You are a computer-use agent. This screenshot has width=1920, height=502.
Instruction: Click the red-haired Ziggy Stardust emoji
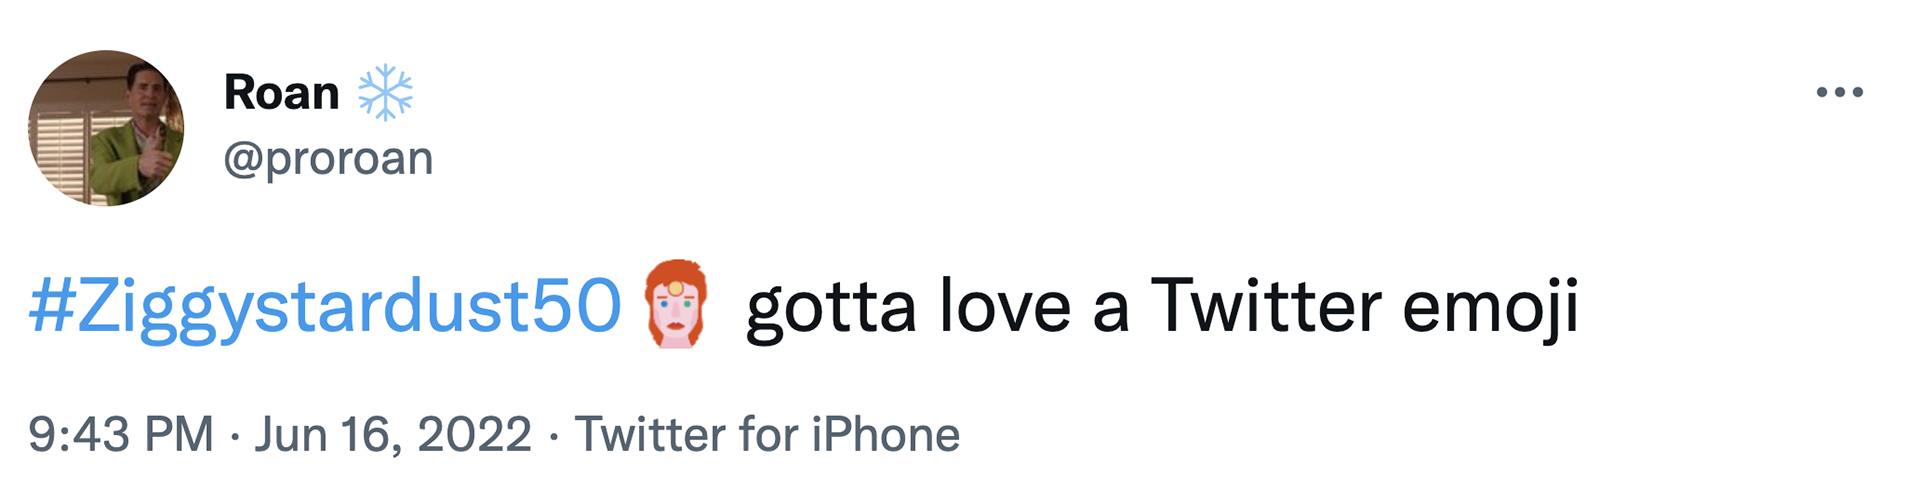coord(676,304)
